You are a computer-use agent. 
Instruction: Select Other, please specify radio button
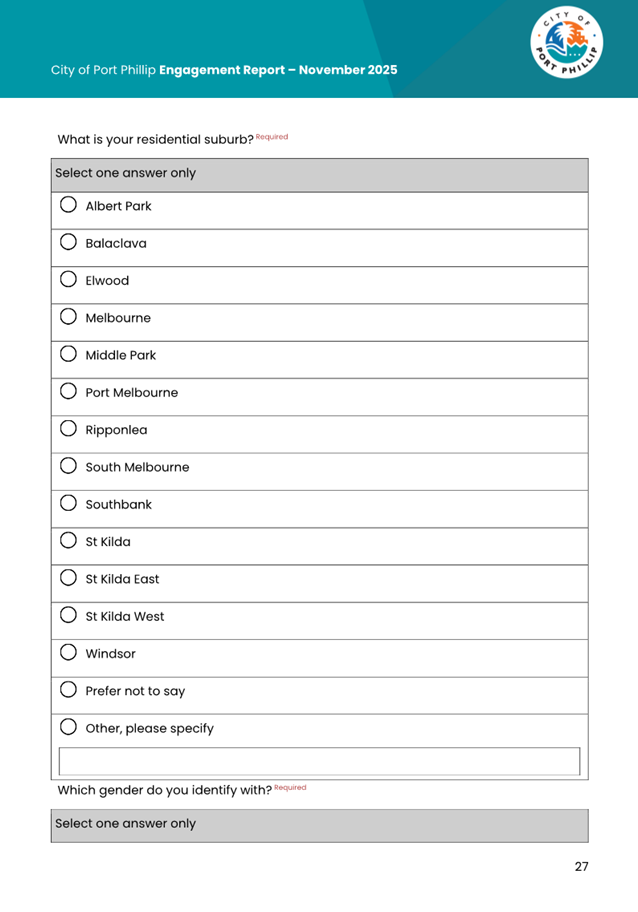[x=69, y=728]
